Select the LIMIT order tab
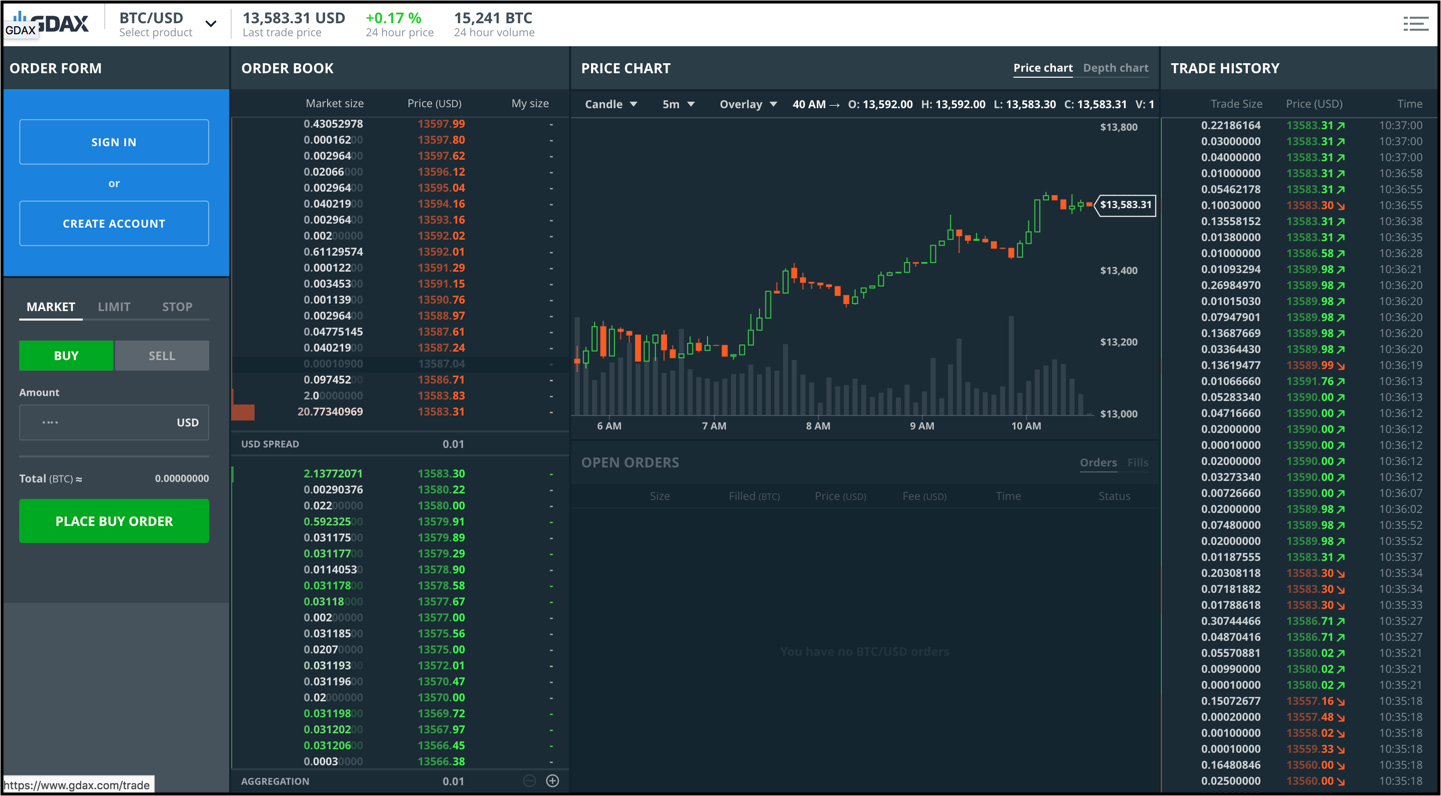Viewport: 1441px width, 796px height. pyautogui.click(x=114, y=307)
